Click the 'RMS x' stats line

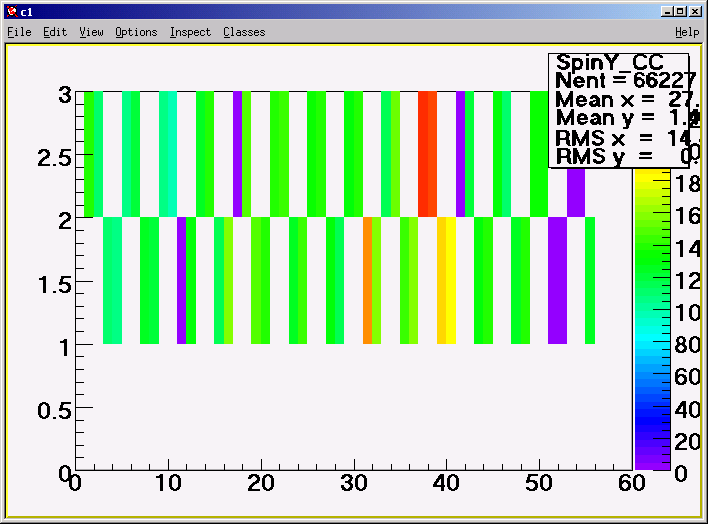click(x=627, y=138)
